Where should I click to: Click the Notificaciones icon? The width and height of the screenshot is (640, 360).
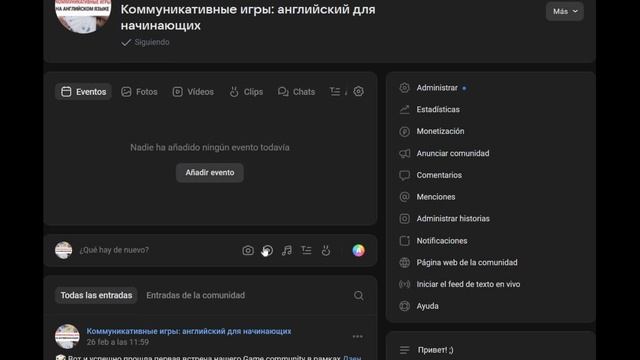(404, 241)
